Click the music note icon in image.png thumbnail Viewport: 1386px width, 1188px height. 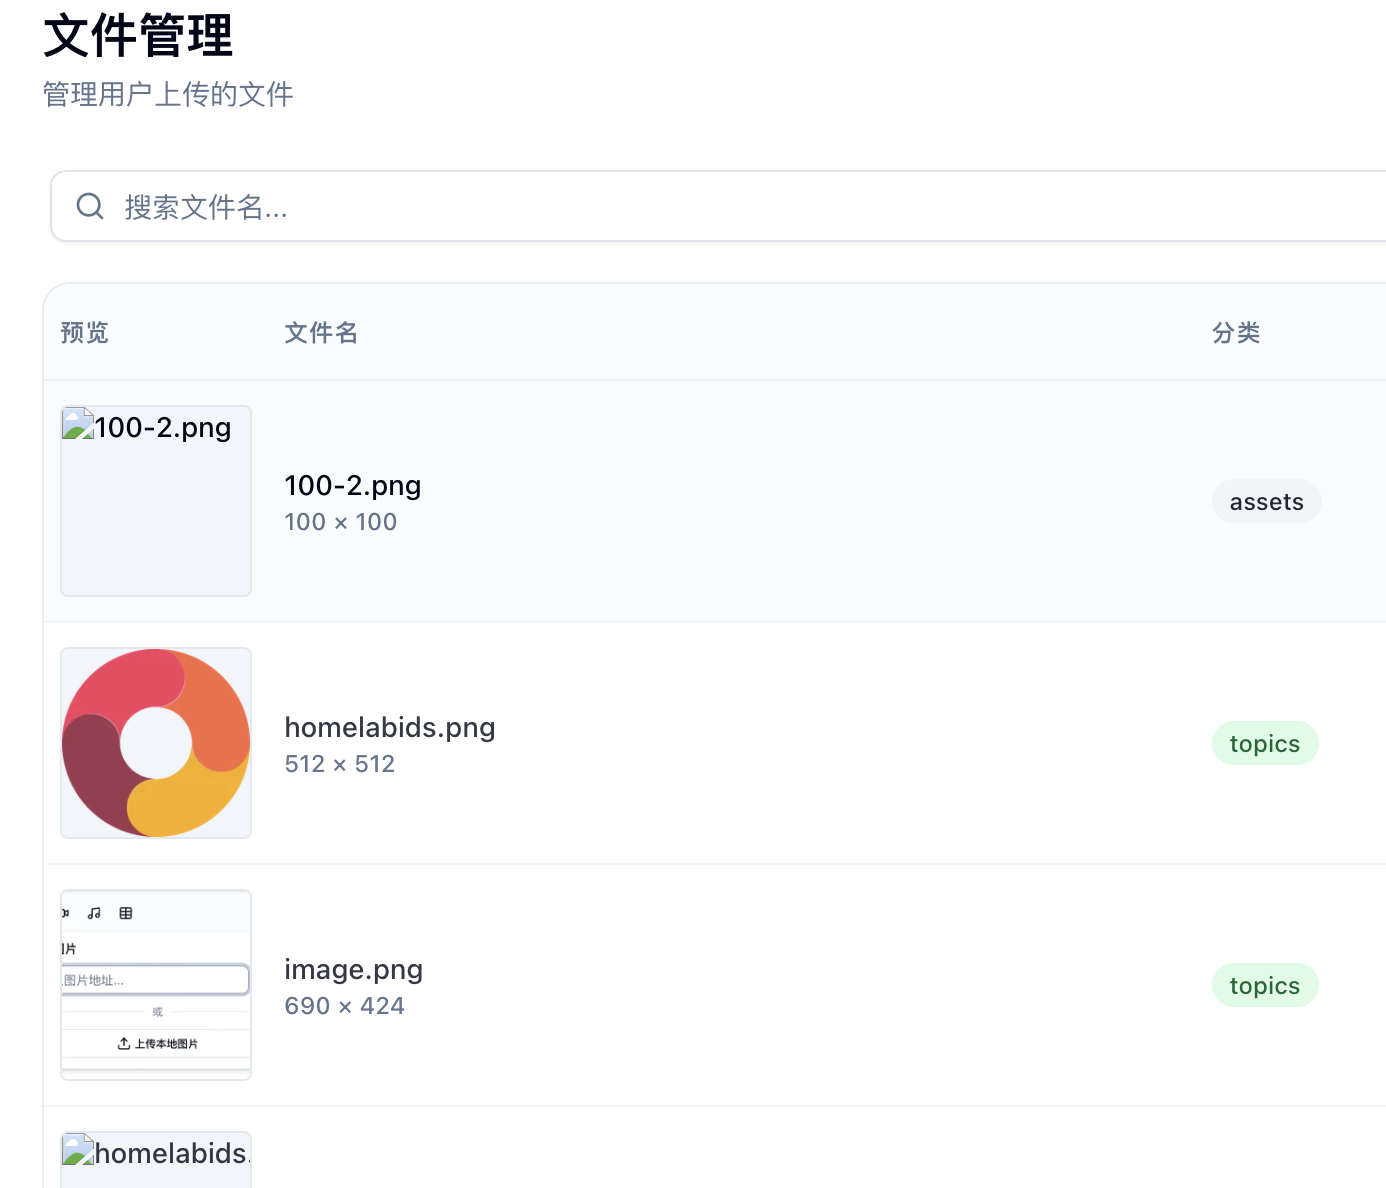coord(95,913)
